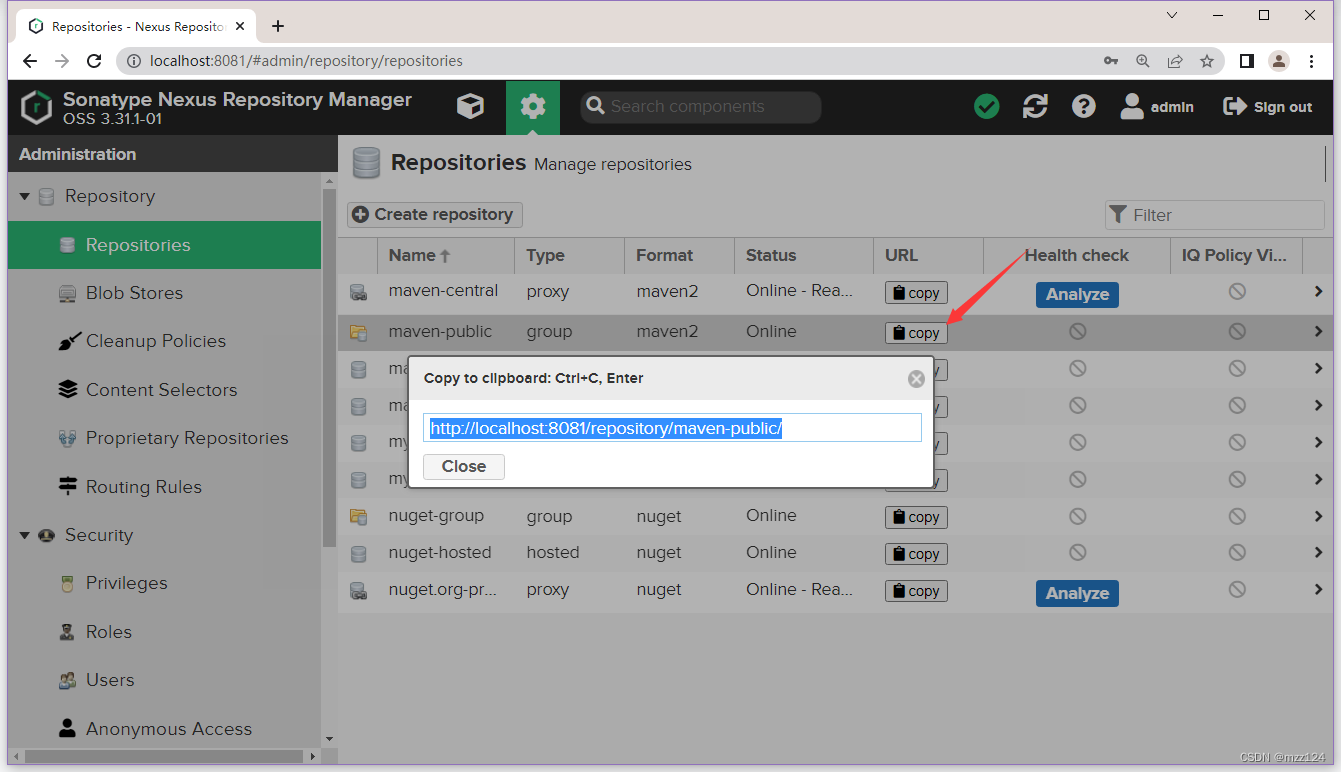Open the browser profile avatar icon

tap(1279, 61)
